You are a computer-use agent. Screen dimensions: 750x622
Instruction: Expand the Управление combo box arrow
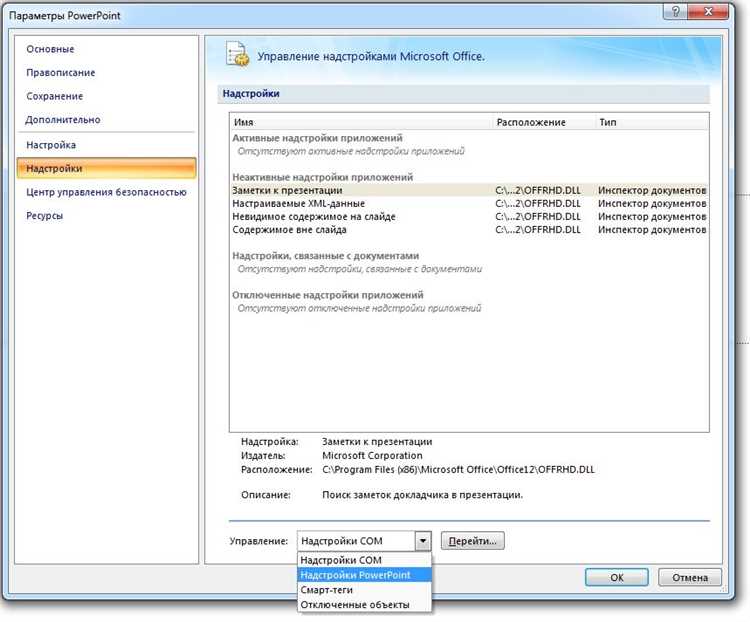[x=423, y=541]
